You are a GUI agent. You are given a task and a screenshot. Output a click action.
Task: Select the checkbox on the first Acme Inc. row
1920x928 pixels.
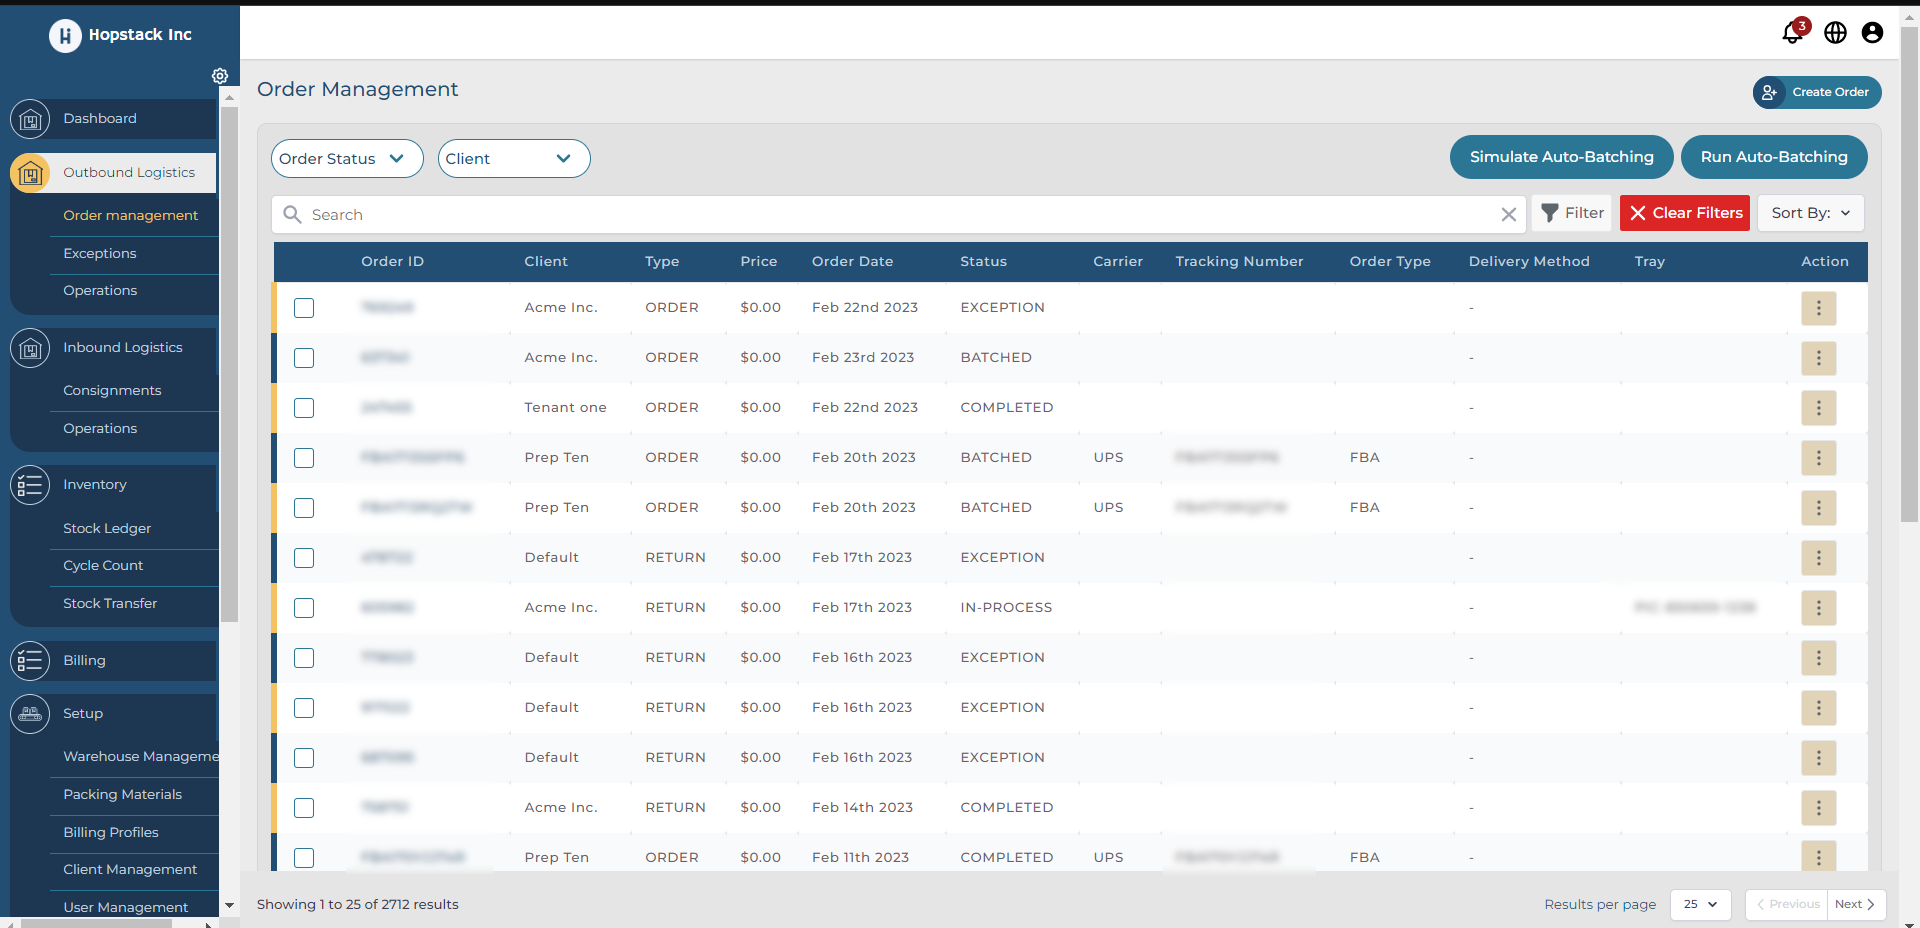304,308
